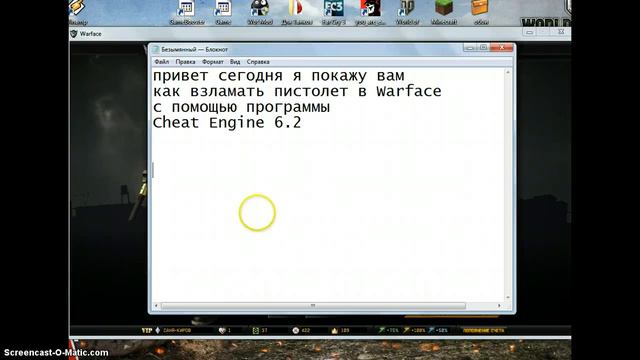Click the player name in Warface bottom bar
Viewport: 640px width, 360px height.
[x=177, y=330]
